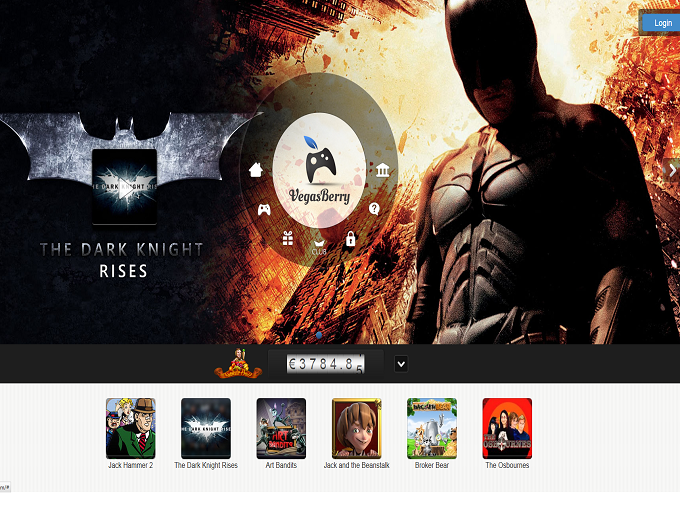The width and height of the screenshot is (680, 511).
Task: Open the bank cashier icon
Action: [382, 170]
